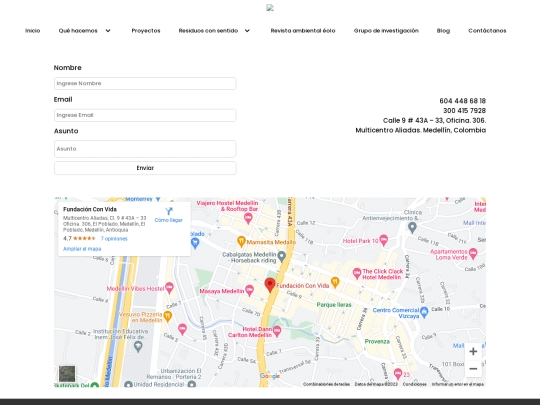The image size is (540, 405).
Task: Open the Contáctanos menu item
Action: (x=487, y=31)
